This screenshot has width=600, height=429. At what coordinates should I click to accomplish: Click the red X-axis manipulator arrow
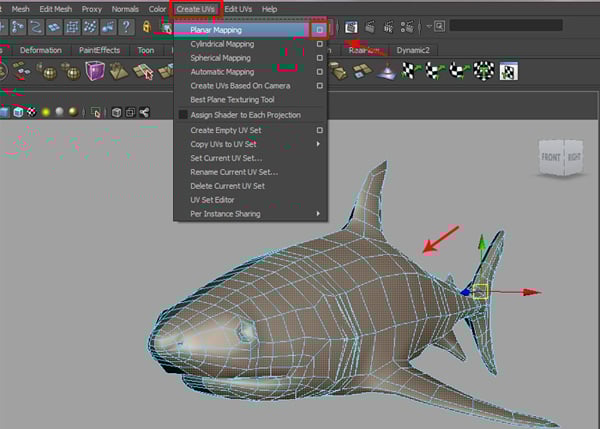coord(532,292)
